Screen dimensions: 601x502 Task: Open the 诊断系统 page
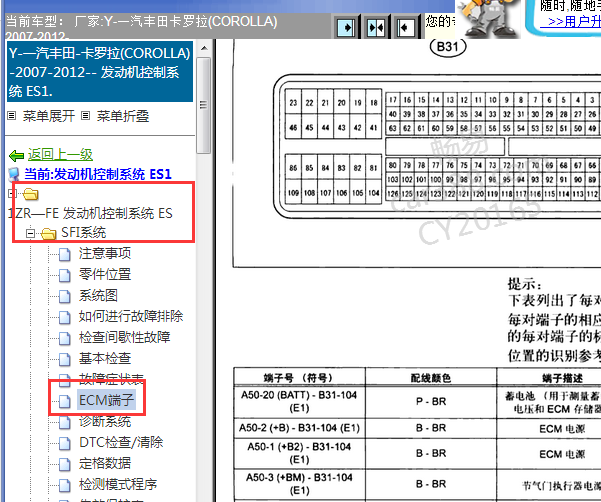click(x=105, y=421)
